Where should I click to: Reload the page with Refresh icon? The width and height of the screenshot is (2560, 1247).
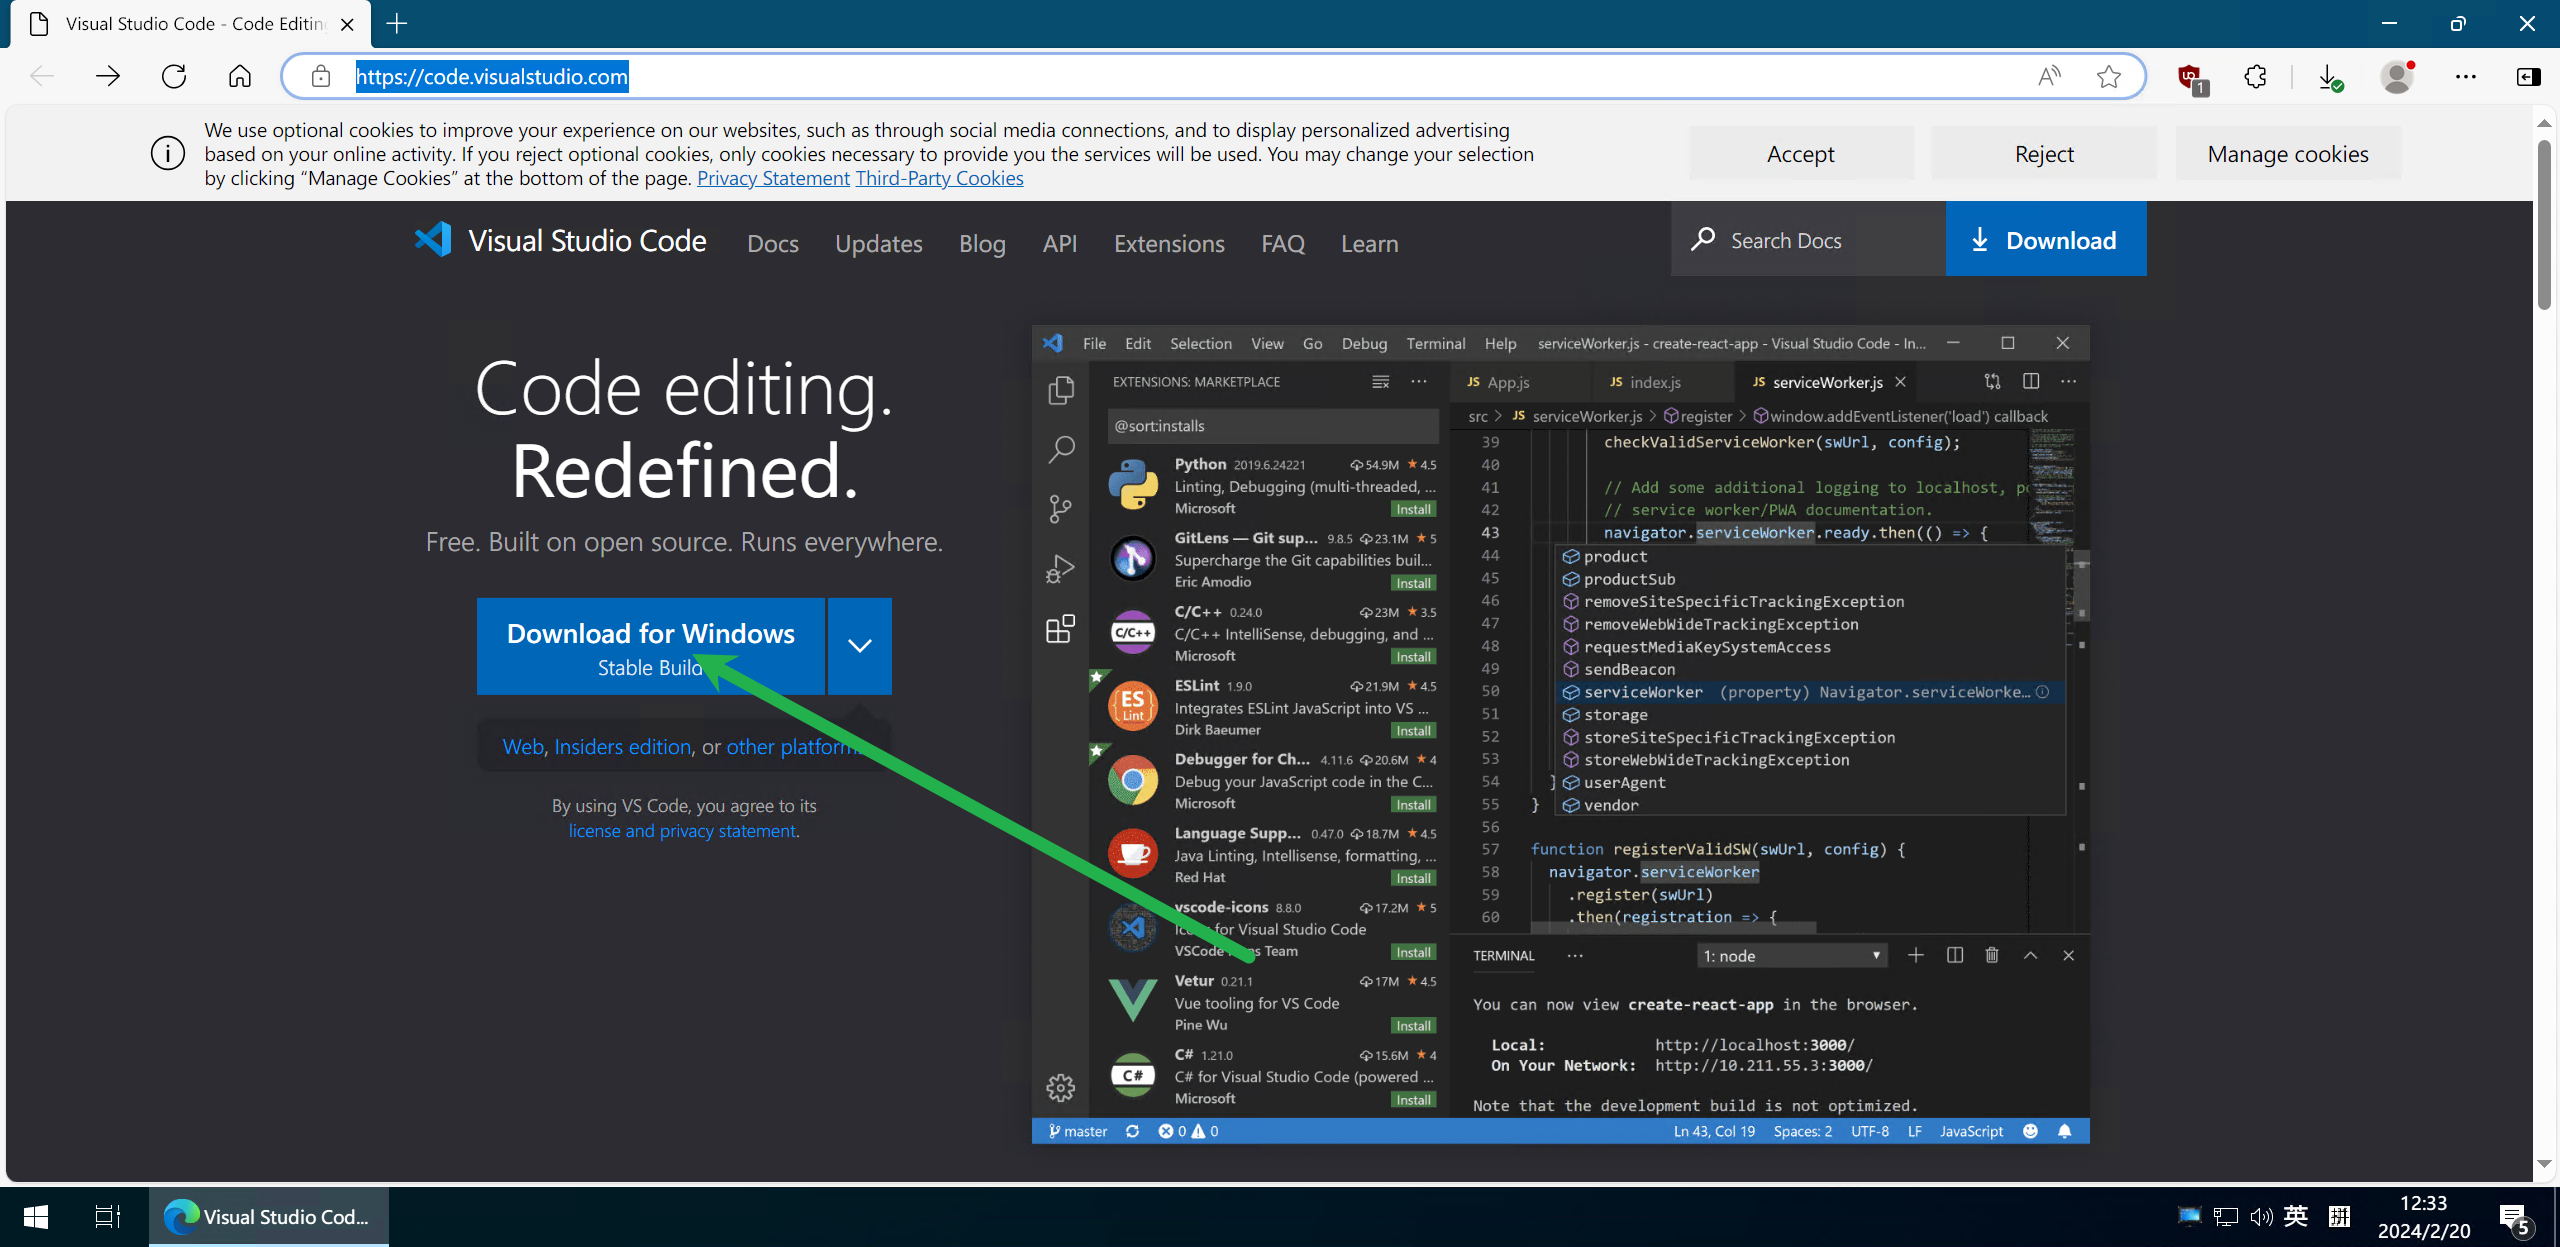pos(174,76)
